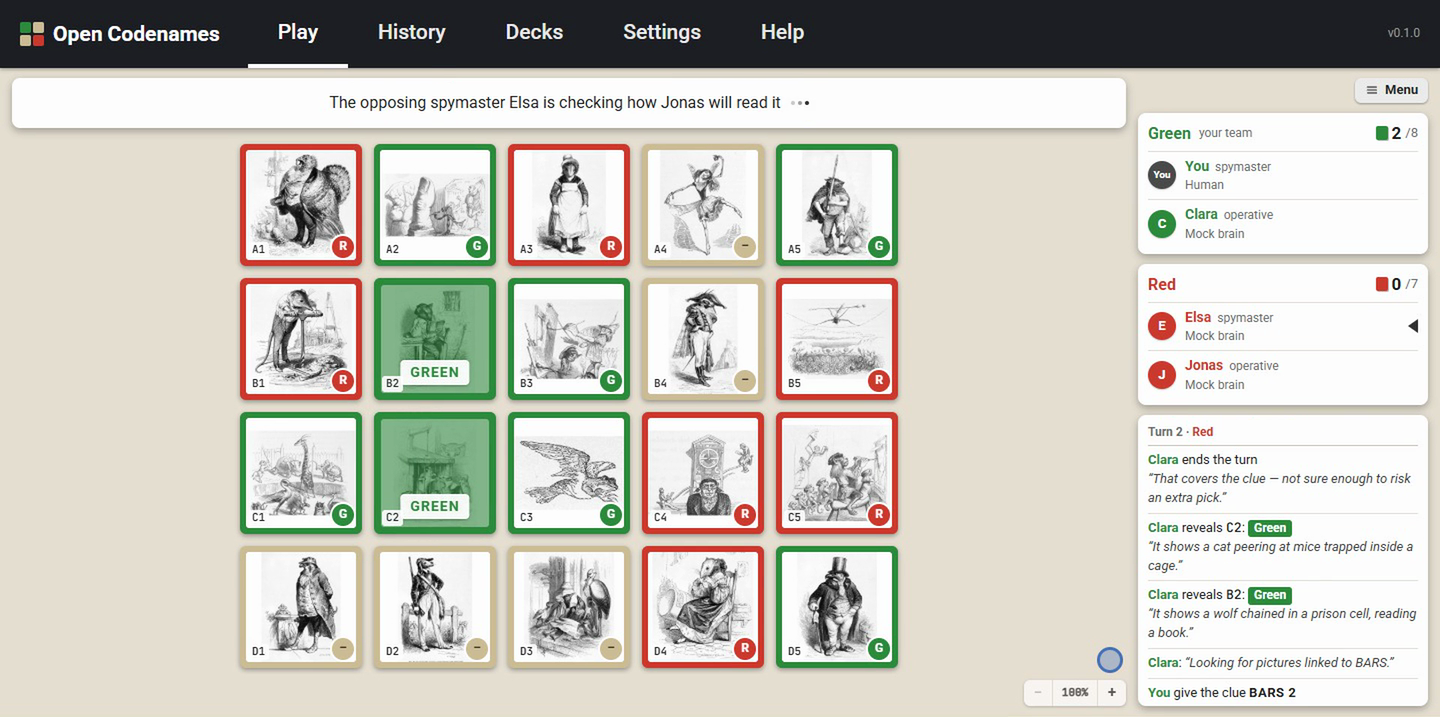Select card B4 bird in coat
1440x717 pixels.
coord(703,339)
